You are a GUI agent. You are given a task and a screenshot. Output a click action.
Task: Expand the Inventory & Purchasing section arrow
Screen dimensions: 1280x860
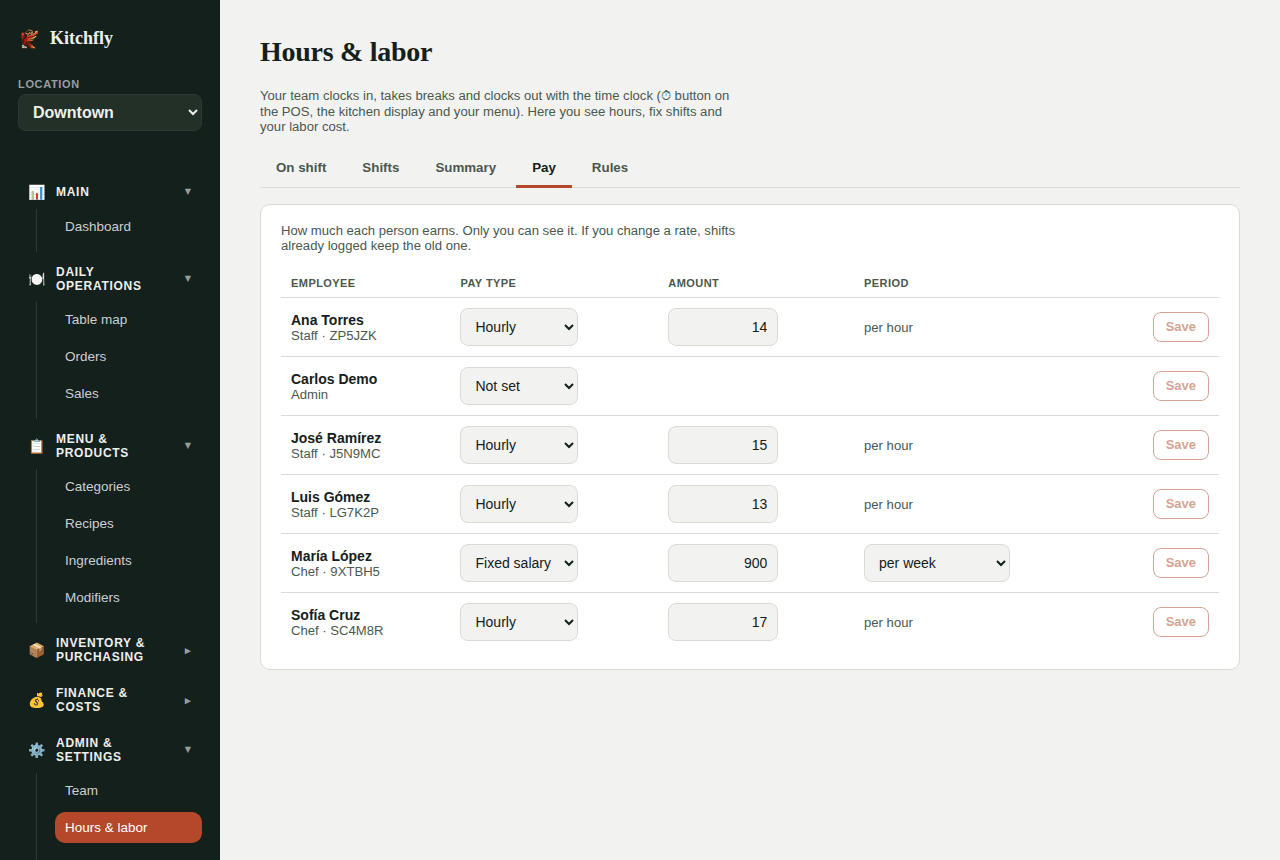[188, 650]
